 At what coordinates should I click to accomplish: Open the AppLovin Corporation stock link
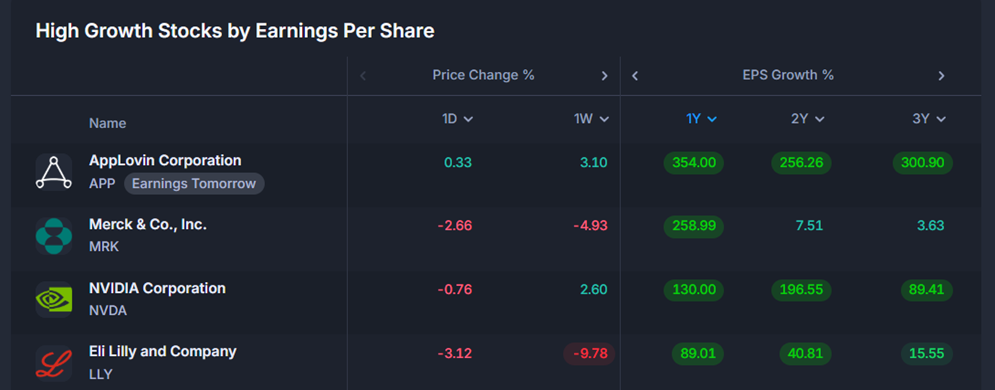[x=165, y=160]
